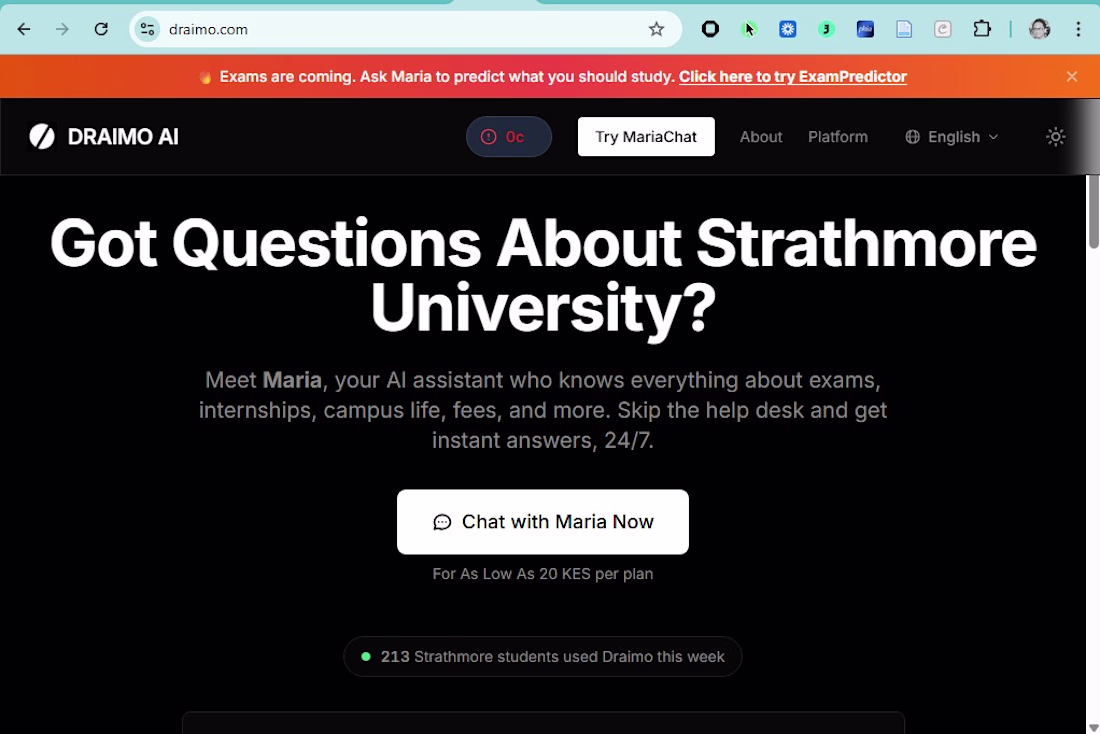Click the warning icon in the credits pill
Image resolution: width=1100 pixels, height=734 pixels.
[488, 137]
